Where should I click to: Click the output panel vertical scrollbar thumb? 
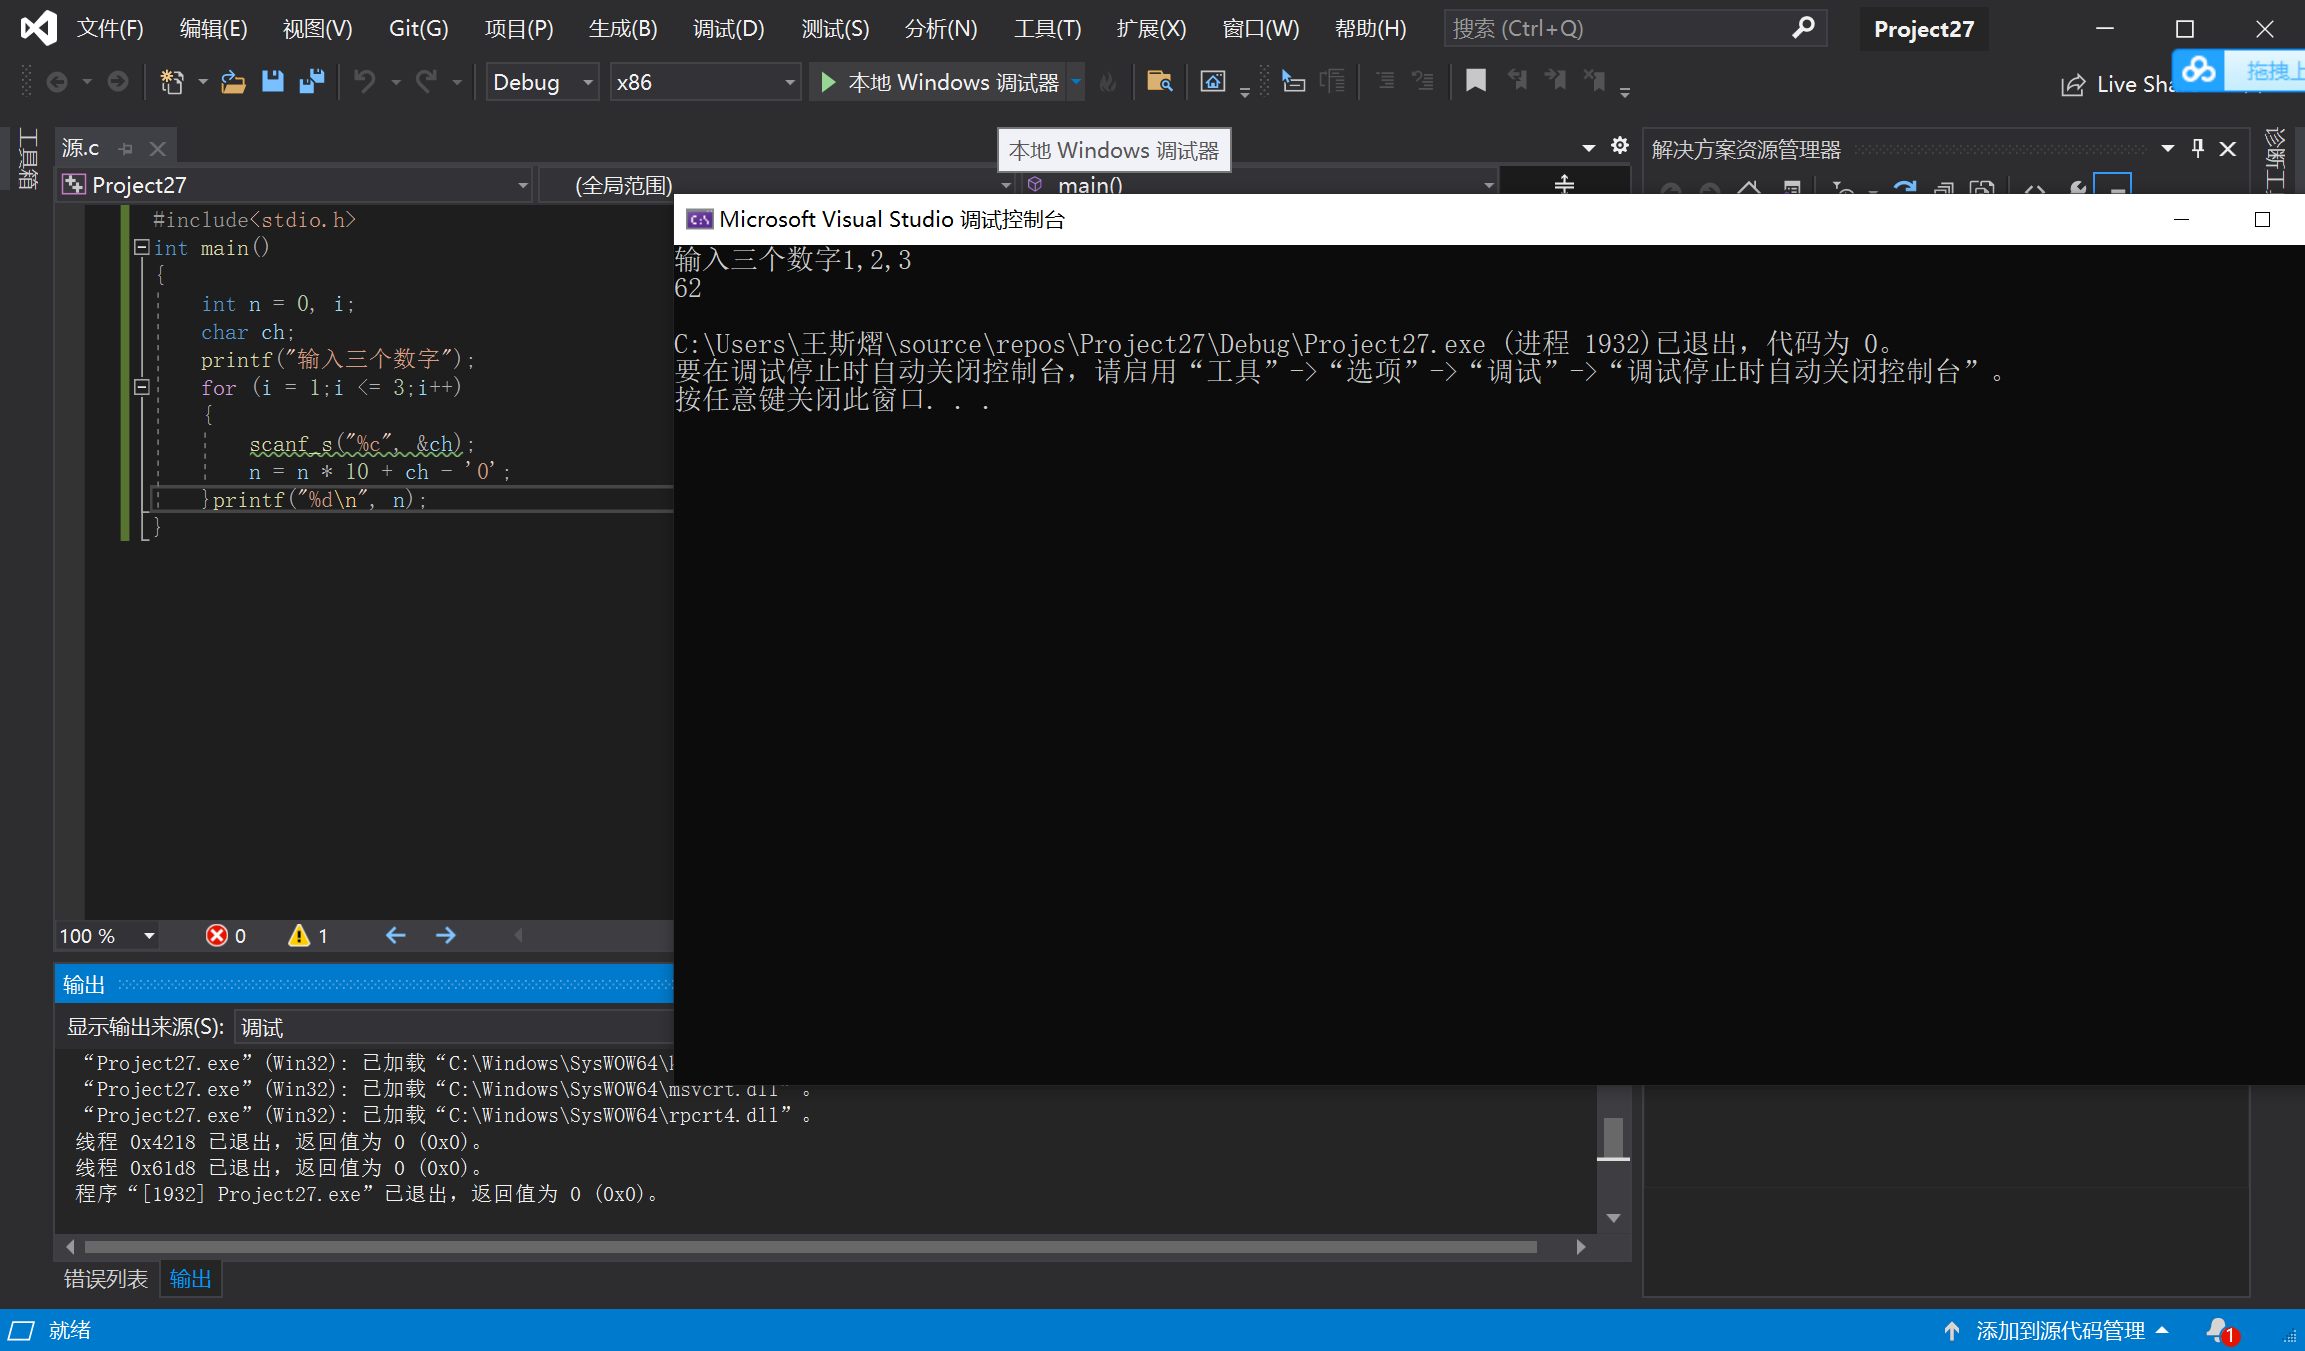click(x=1613, y=1138)
